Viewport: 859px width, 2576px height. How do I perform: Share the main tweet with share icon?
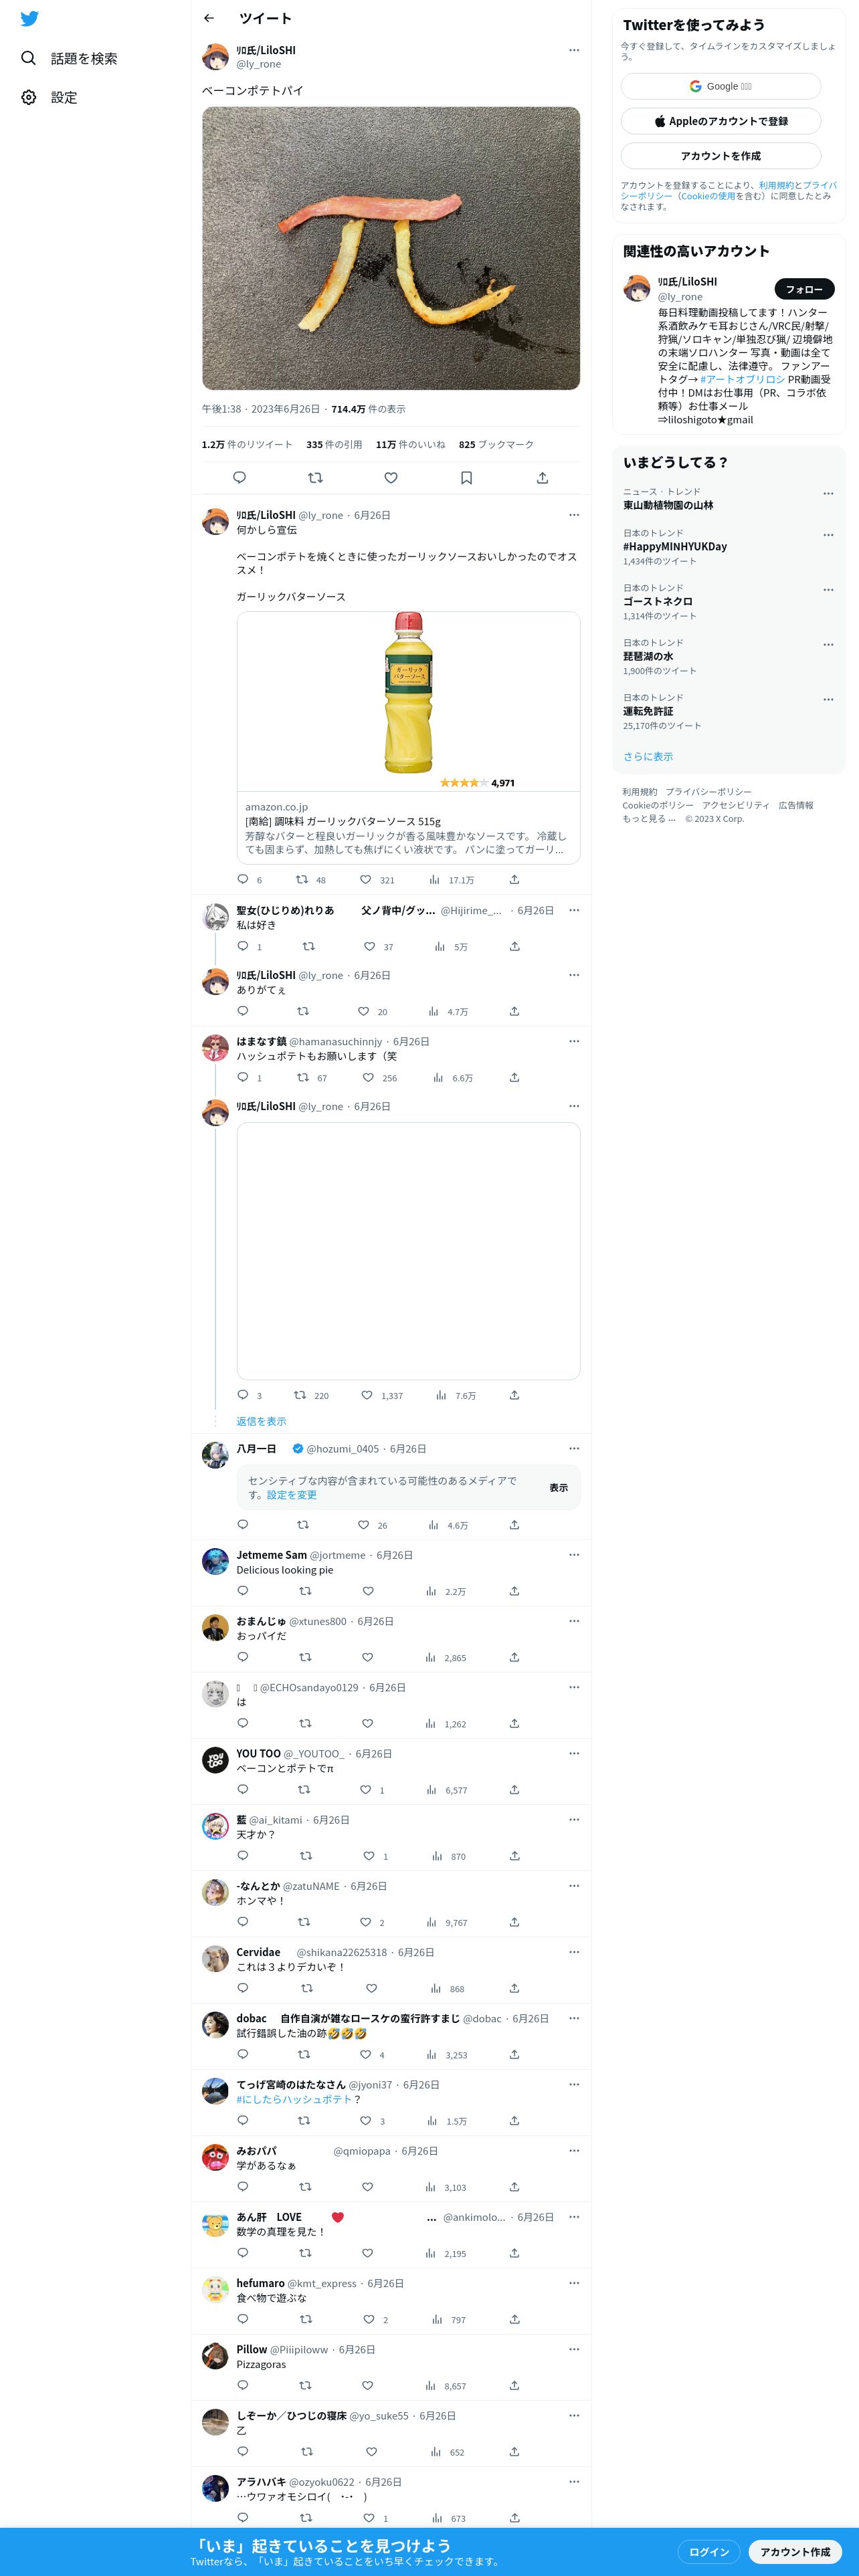coord(542,478)
